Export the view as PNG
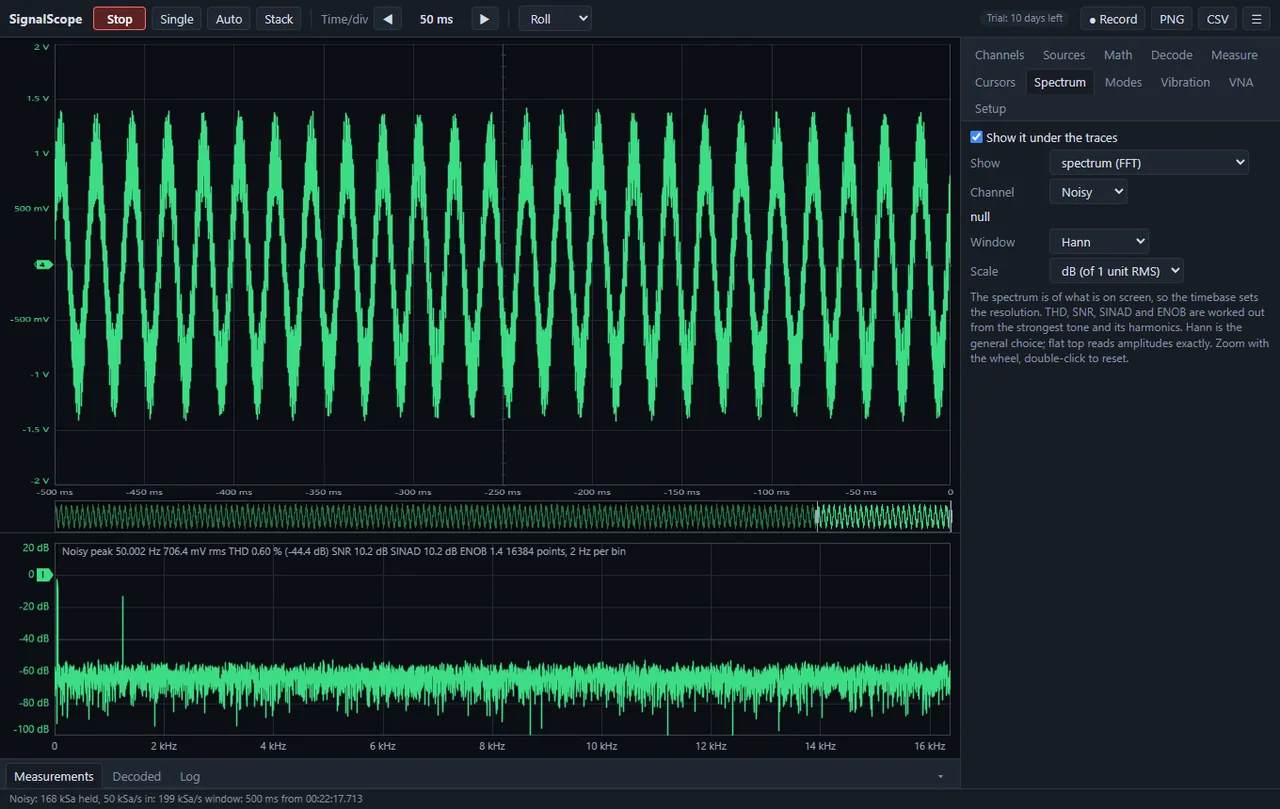 tap(1172, 19)
